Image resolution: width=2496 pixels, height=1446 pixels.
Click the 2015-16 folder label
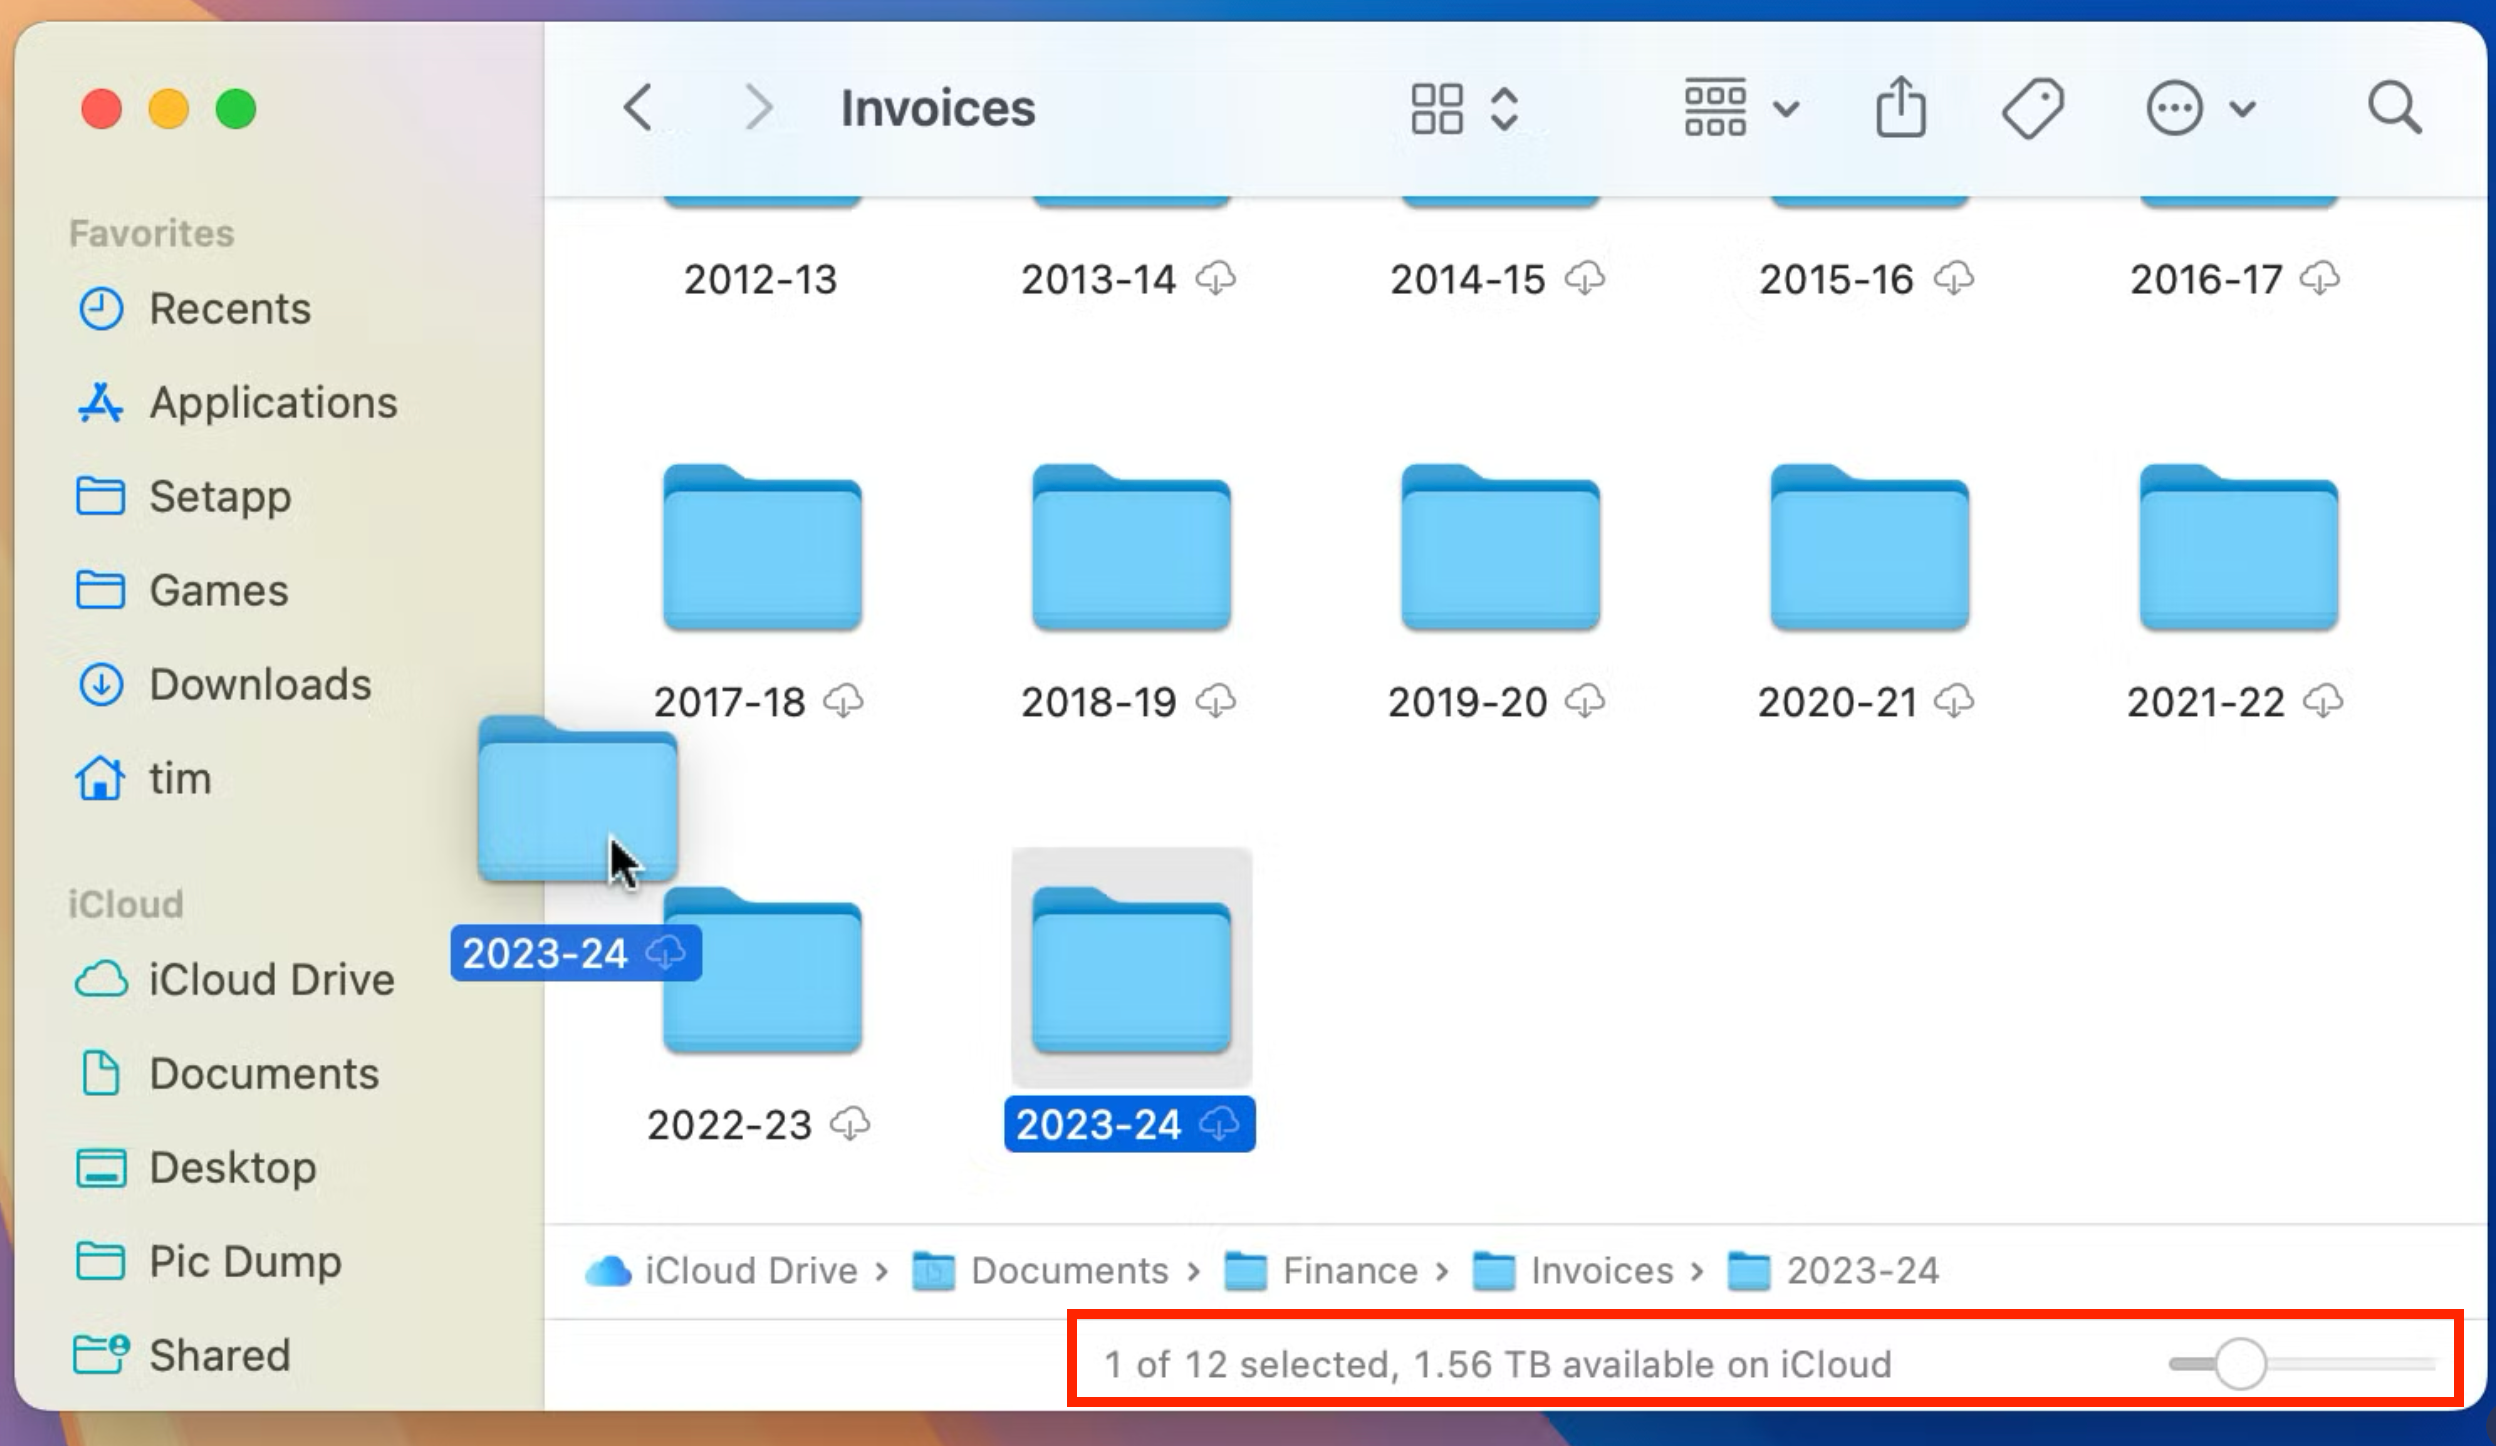1836,279
